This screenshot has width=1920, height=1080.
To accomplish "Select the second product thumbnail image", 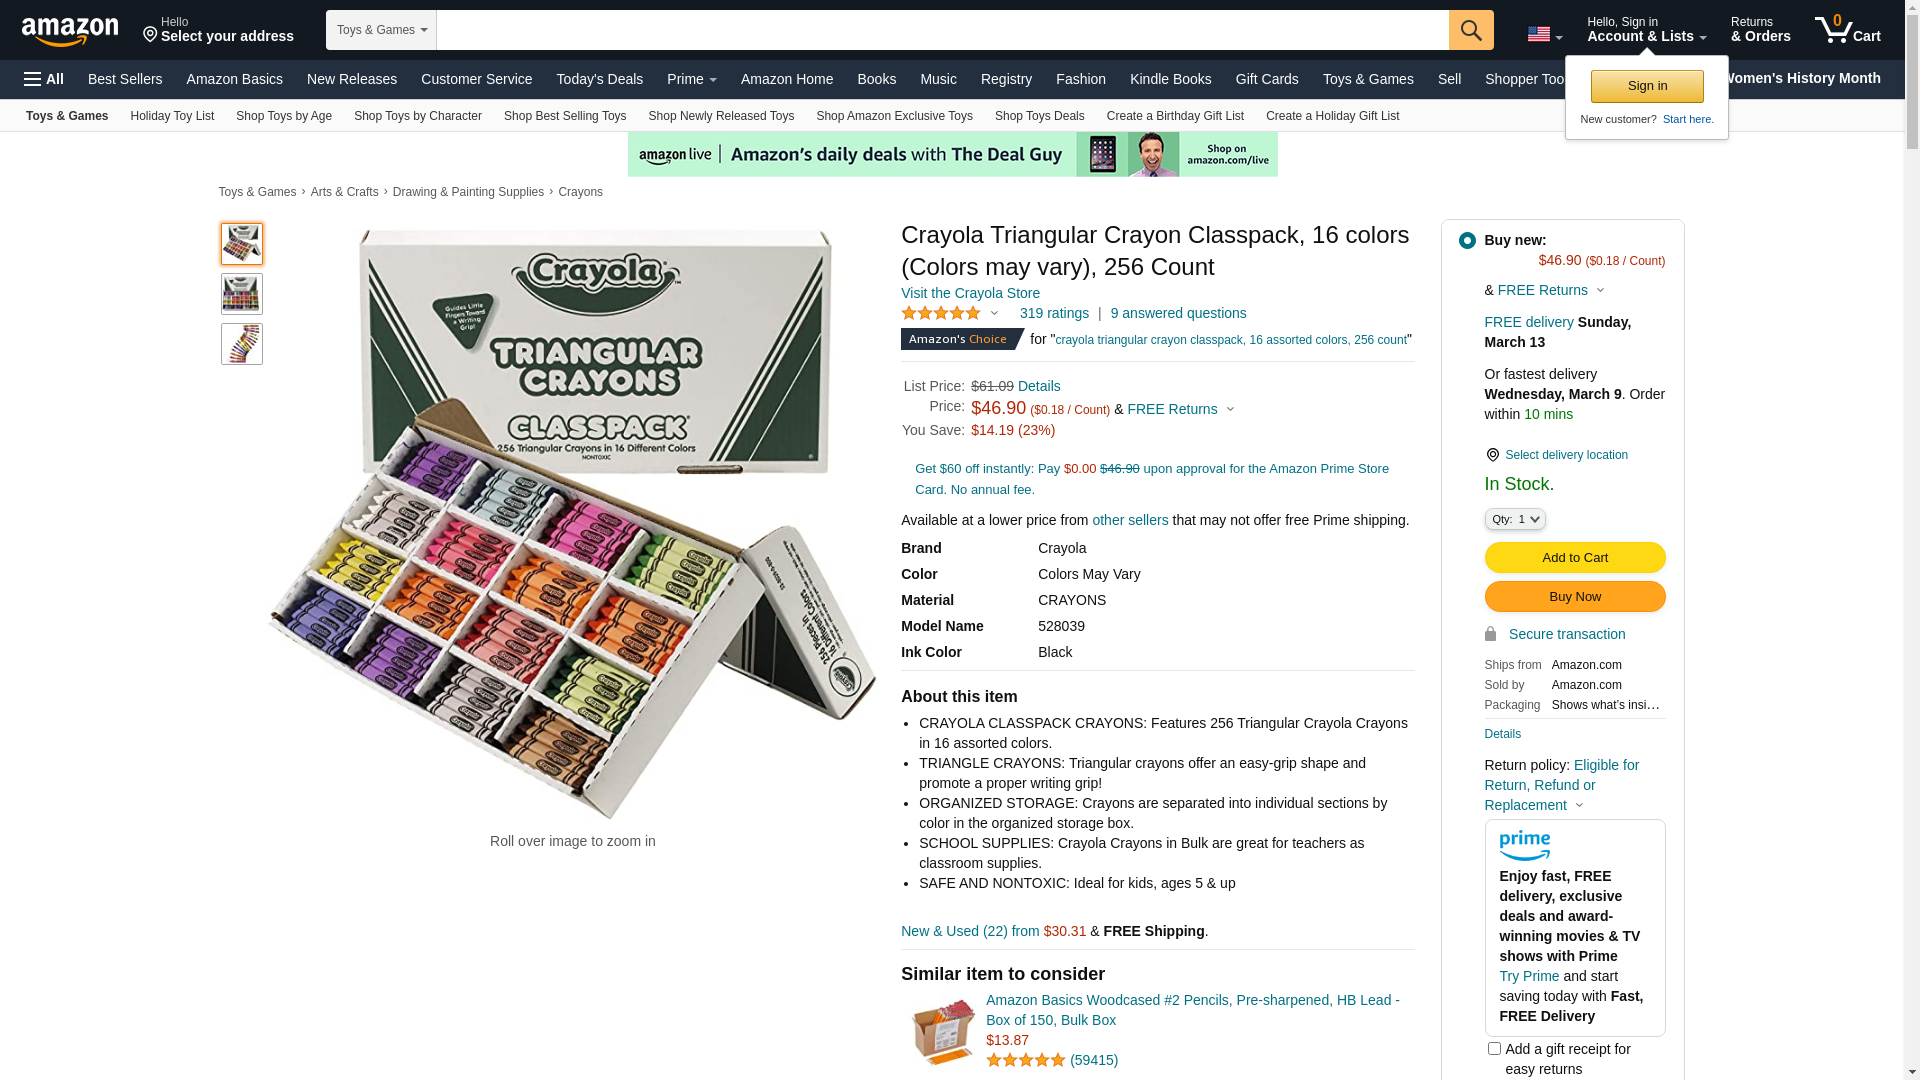I will (242, 294).
